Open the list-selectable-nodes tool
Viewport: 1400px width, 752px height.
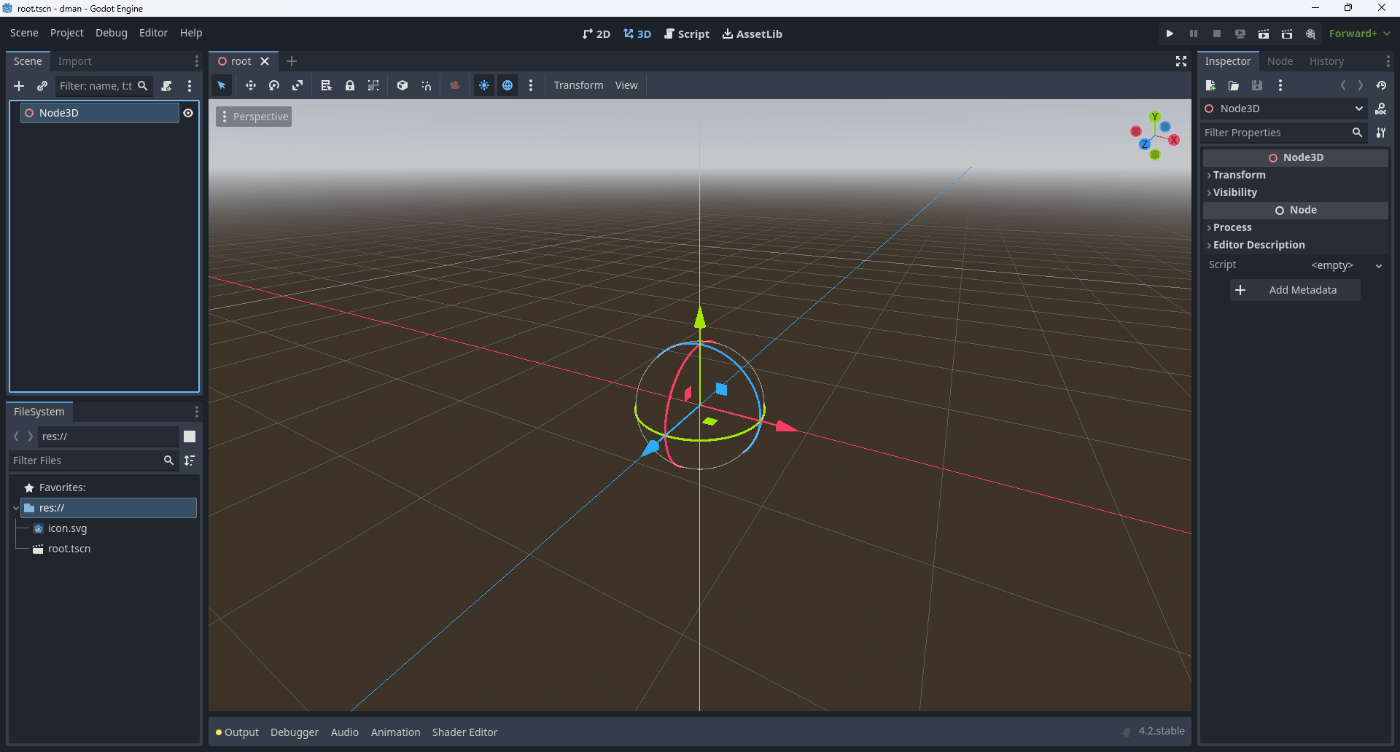[326, 85]
